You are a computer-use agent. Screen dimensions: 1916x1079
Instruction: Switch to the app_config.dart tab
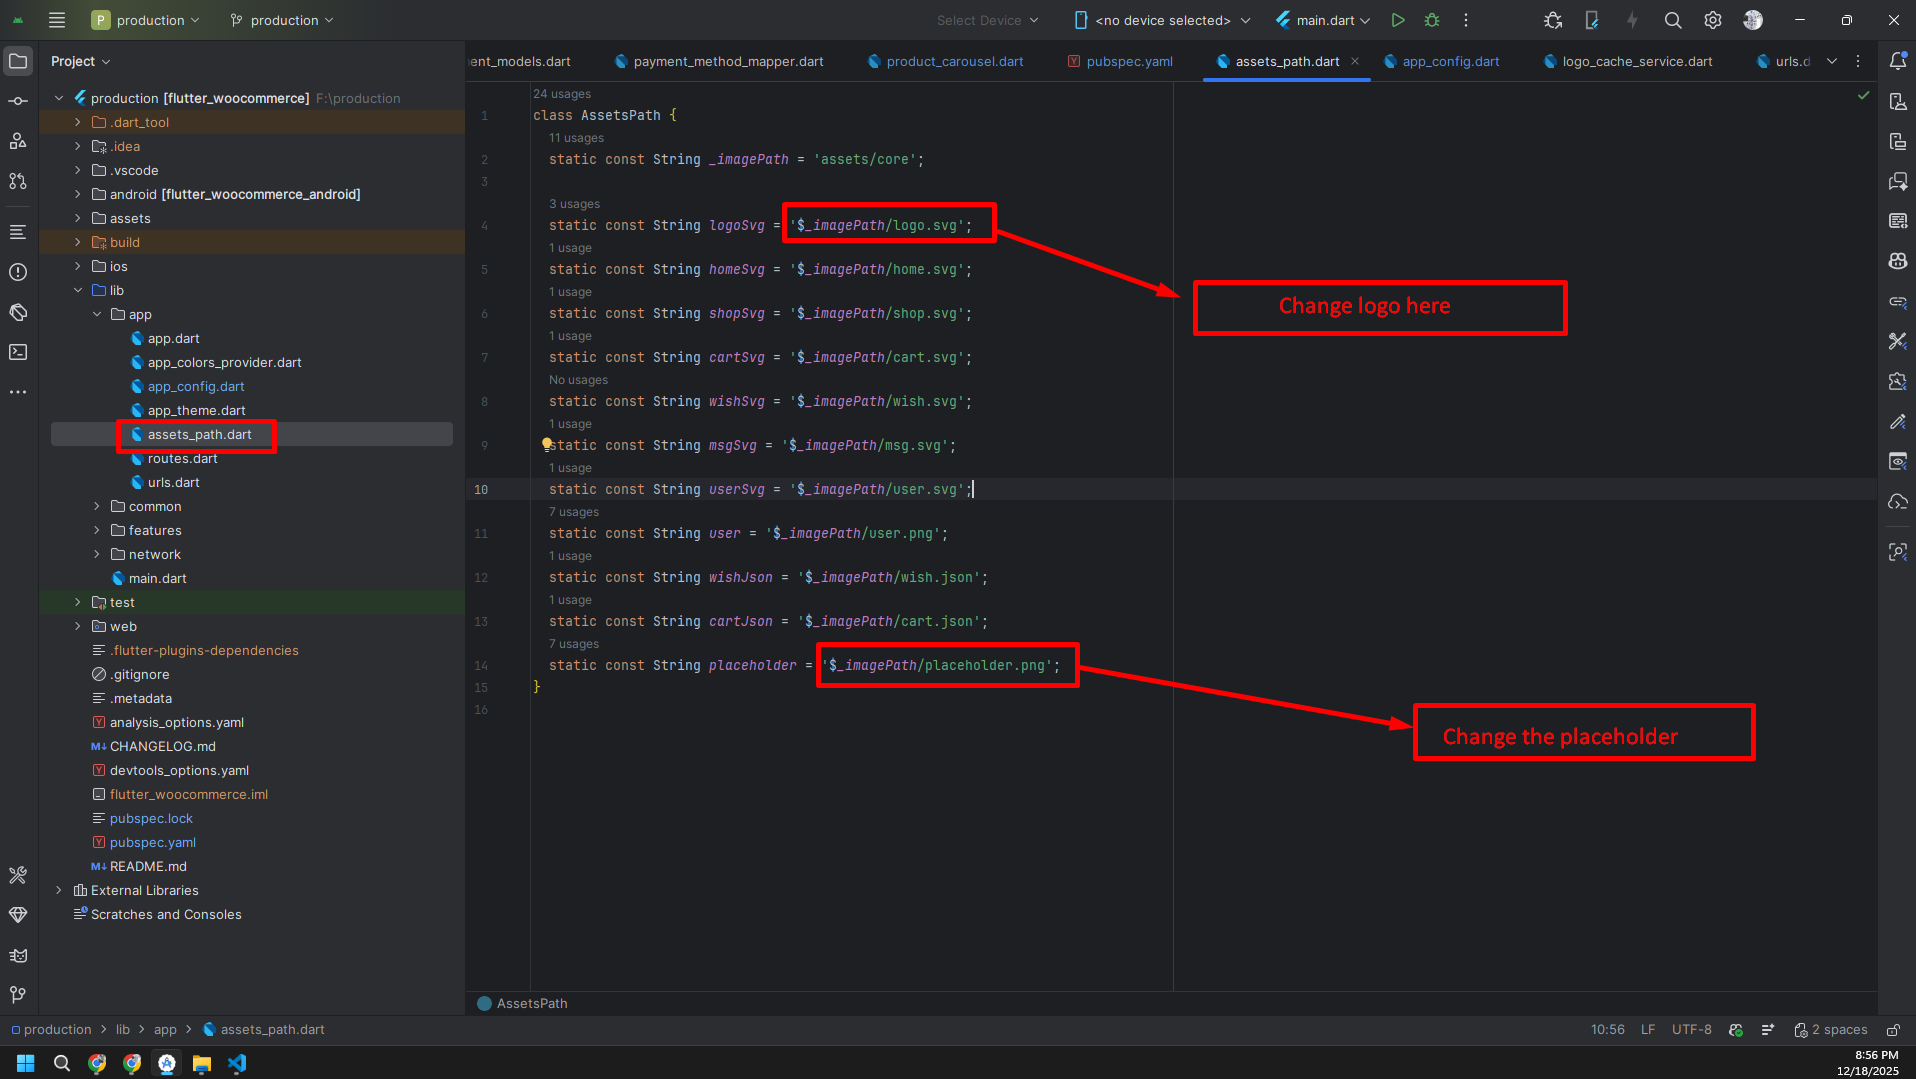[1450, 61]
